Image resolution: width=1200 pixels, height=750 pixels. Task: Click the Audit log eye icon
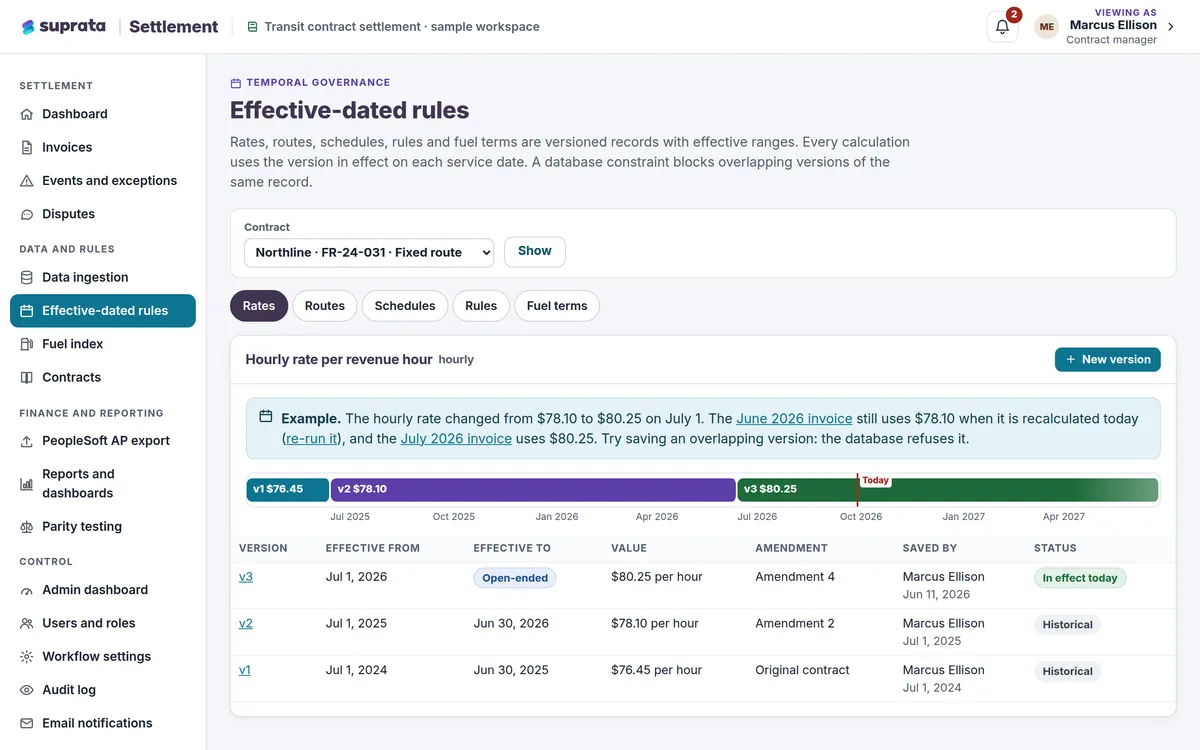click(x=27, y=690)
